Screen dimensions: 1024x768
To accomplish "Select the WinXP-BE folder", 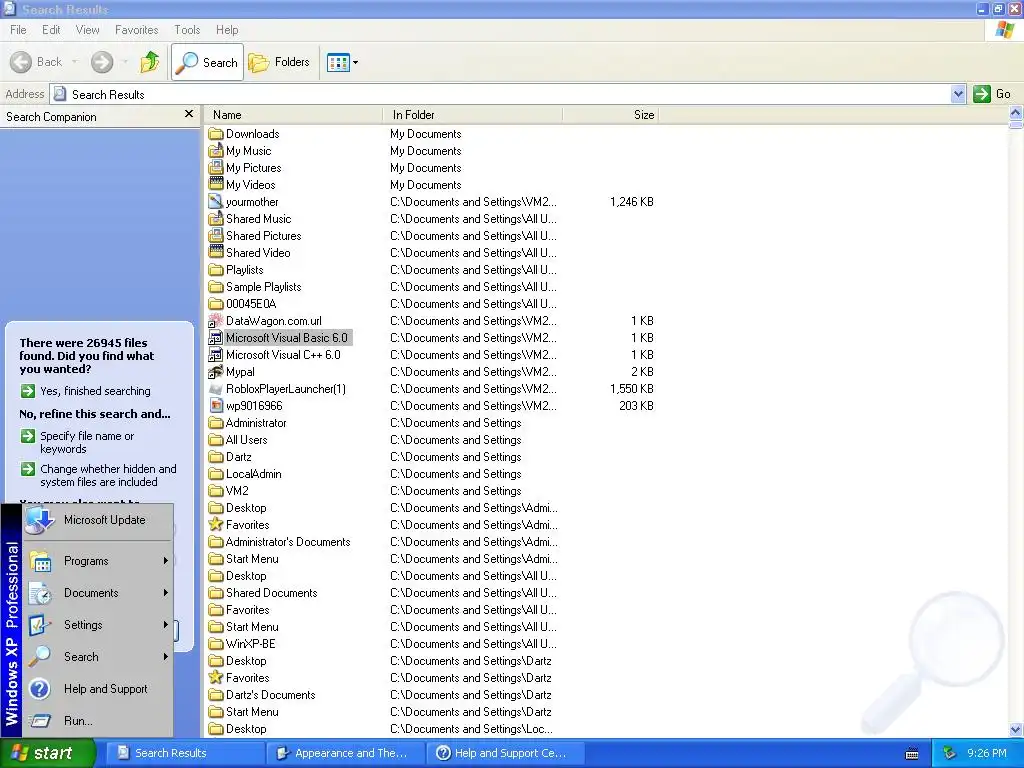I will 250,644.
